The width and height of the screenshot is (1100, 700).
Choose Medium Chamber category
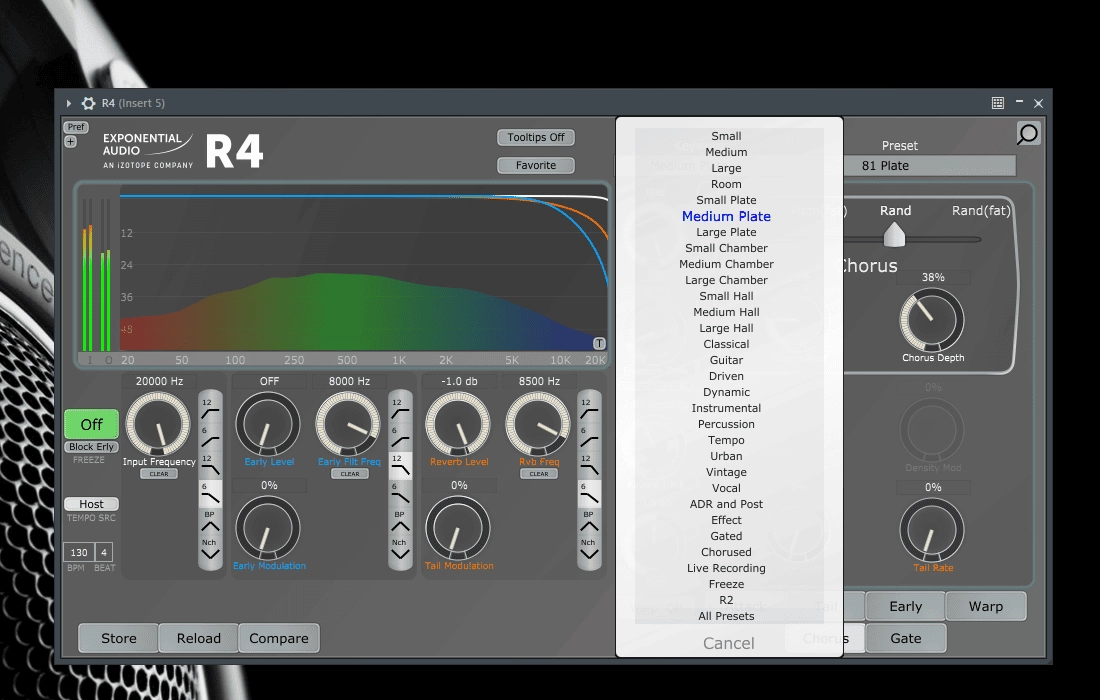pos(726,264)
